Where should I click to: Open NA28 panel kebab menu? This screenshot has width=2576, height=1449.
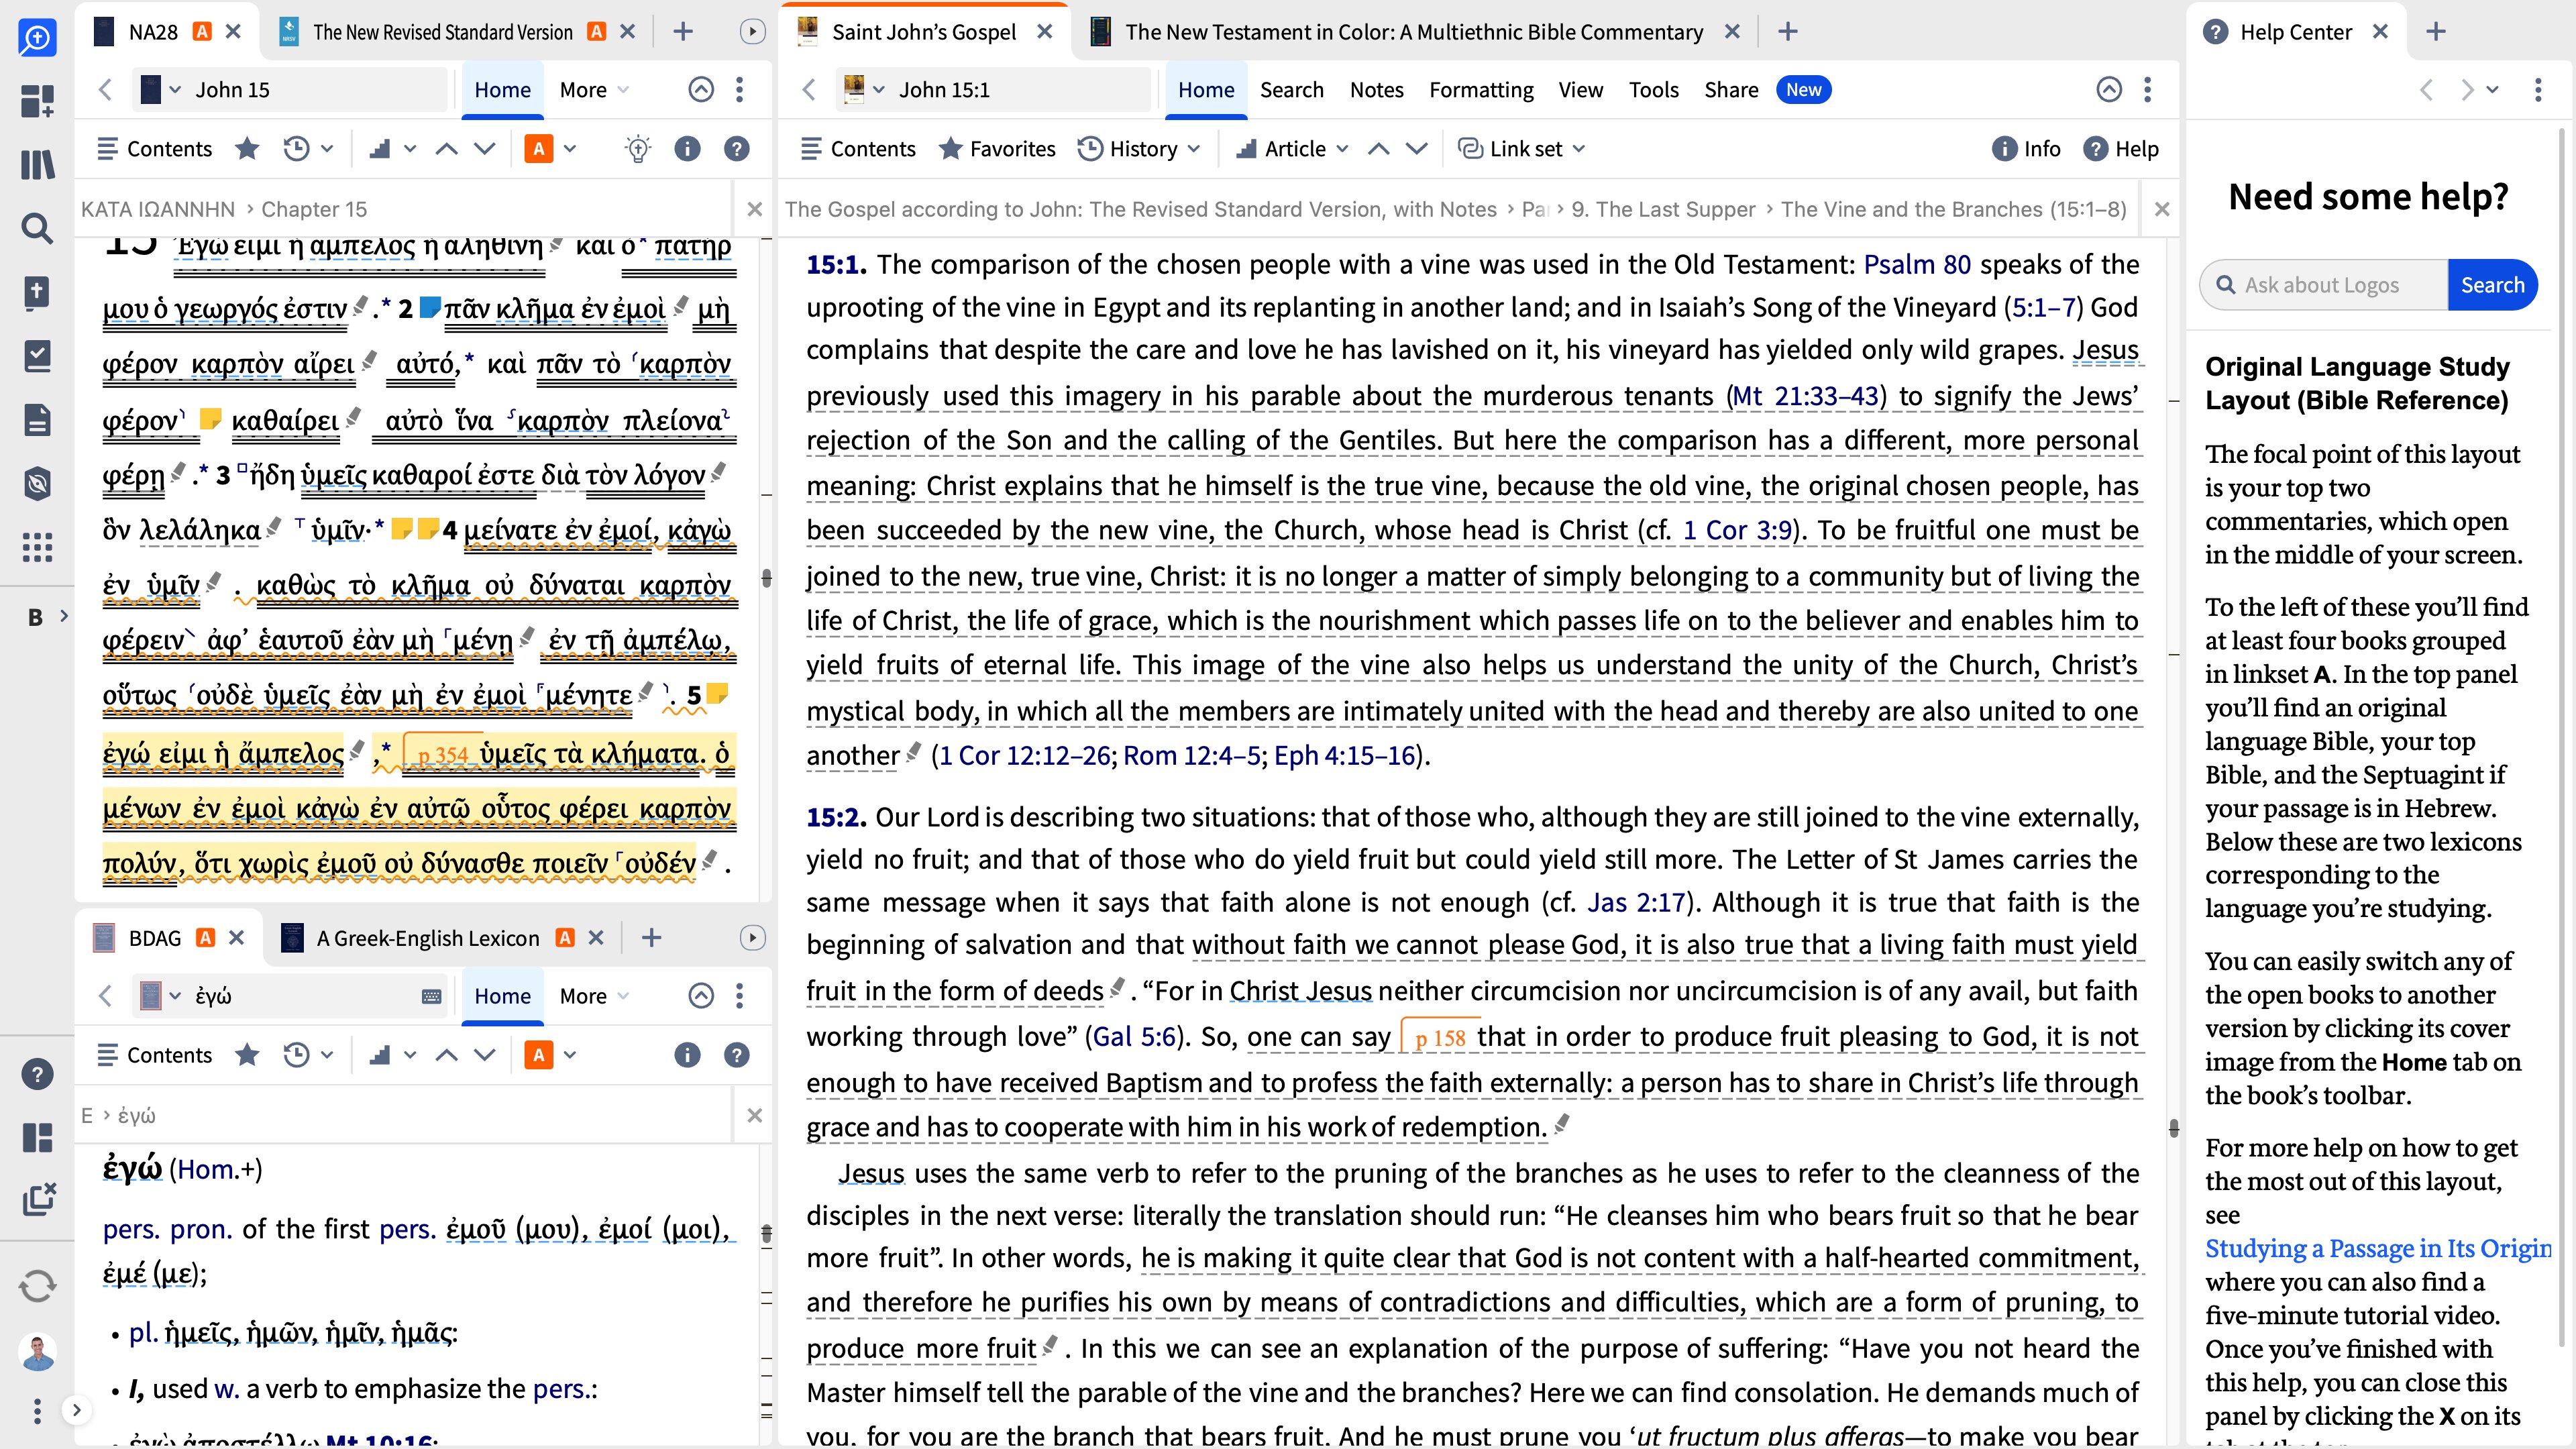(740, 90)
